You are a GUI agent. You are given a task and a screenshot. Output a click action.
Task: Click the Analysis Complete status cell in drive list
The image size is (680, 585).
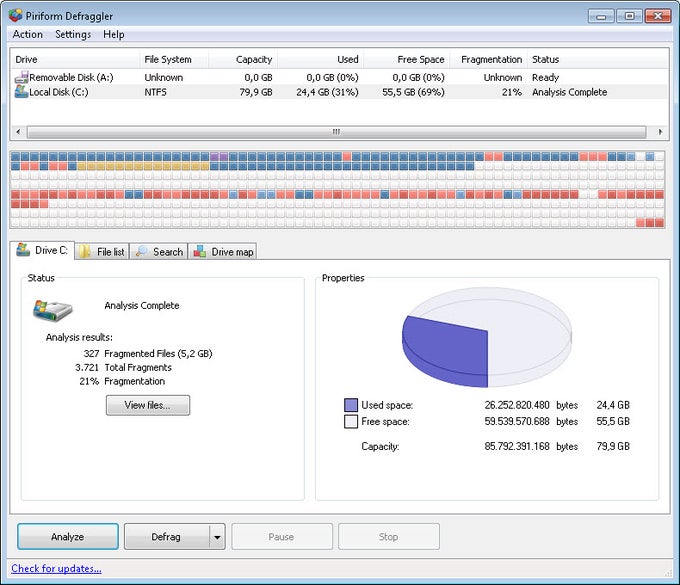tap(569, 92)
